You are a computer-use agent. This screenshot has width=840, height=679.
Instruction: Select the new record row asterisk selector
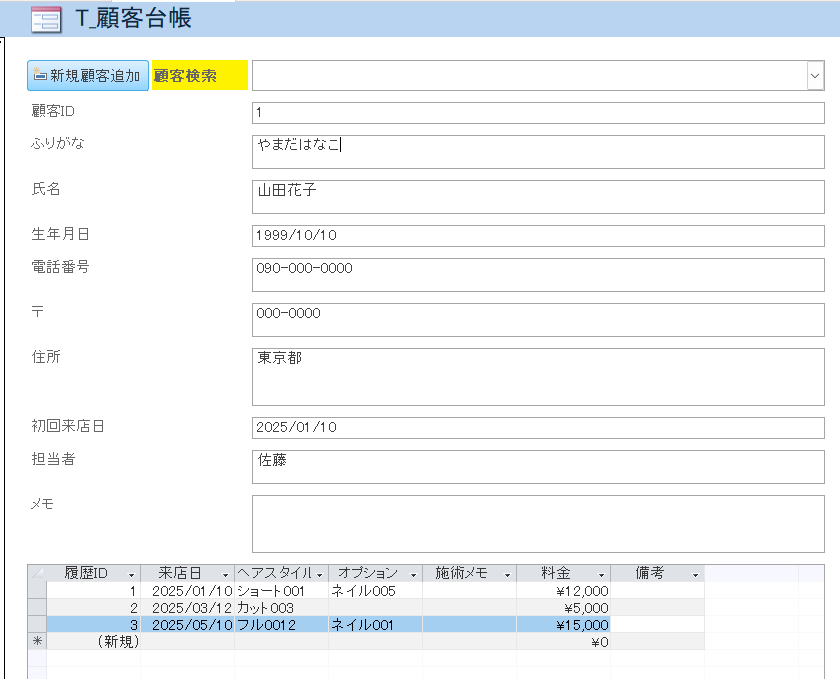pos(37,642)
